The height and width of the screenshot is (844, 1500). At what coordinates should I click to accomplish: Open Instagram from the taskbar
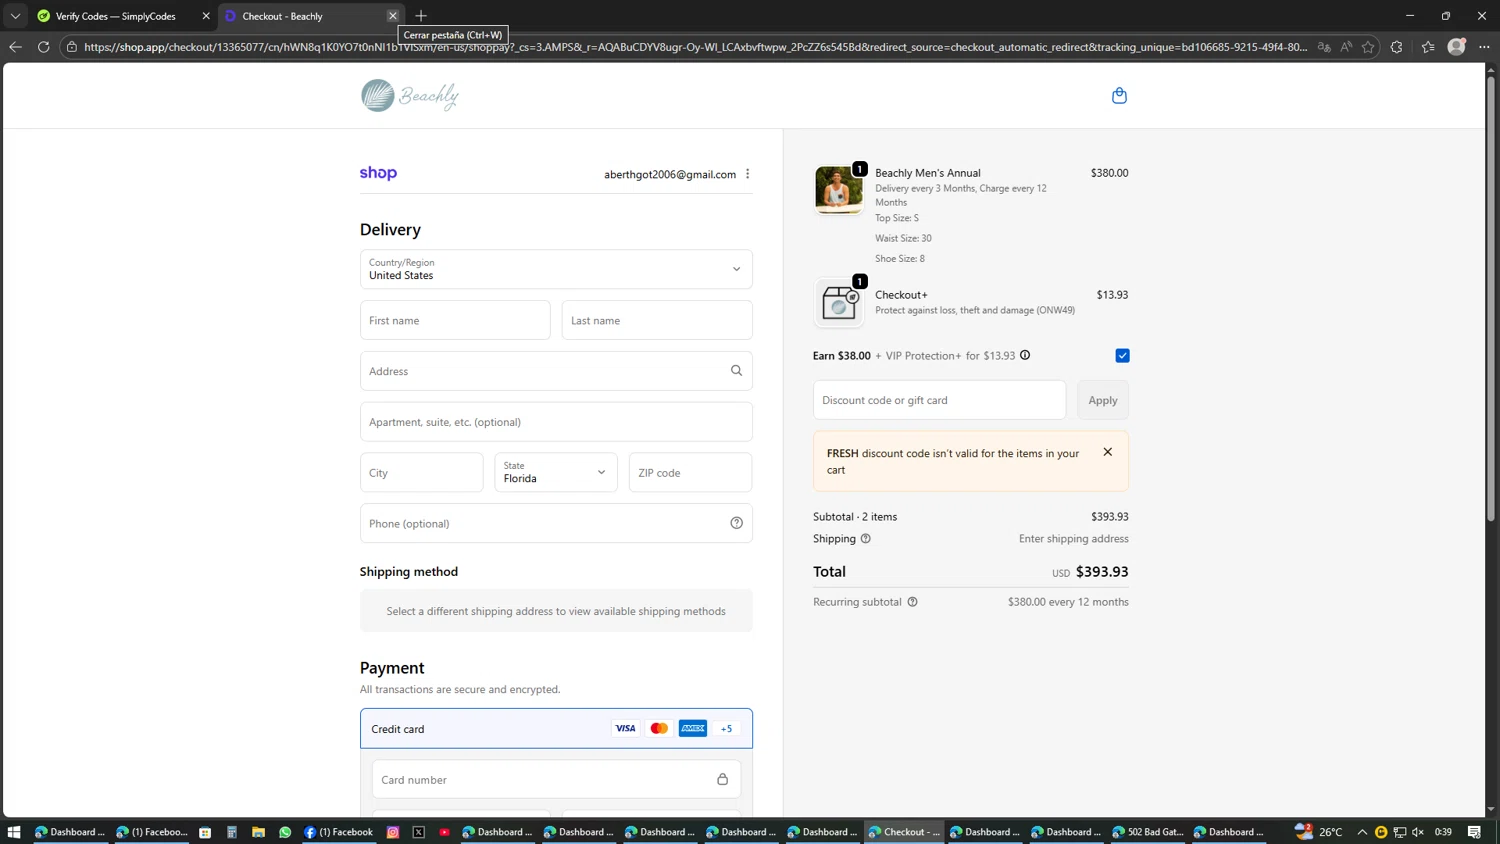tap(393, 832)
